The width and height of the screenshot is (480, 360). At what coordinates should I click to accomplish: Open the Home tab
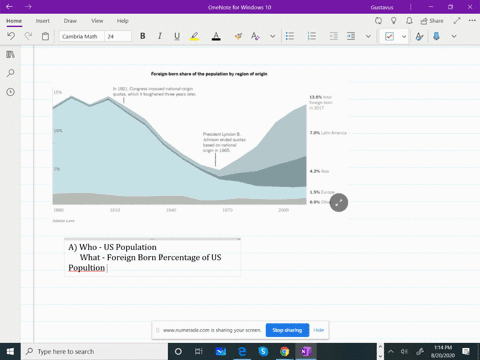tap(14, 21)
